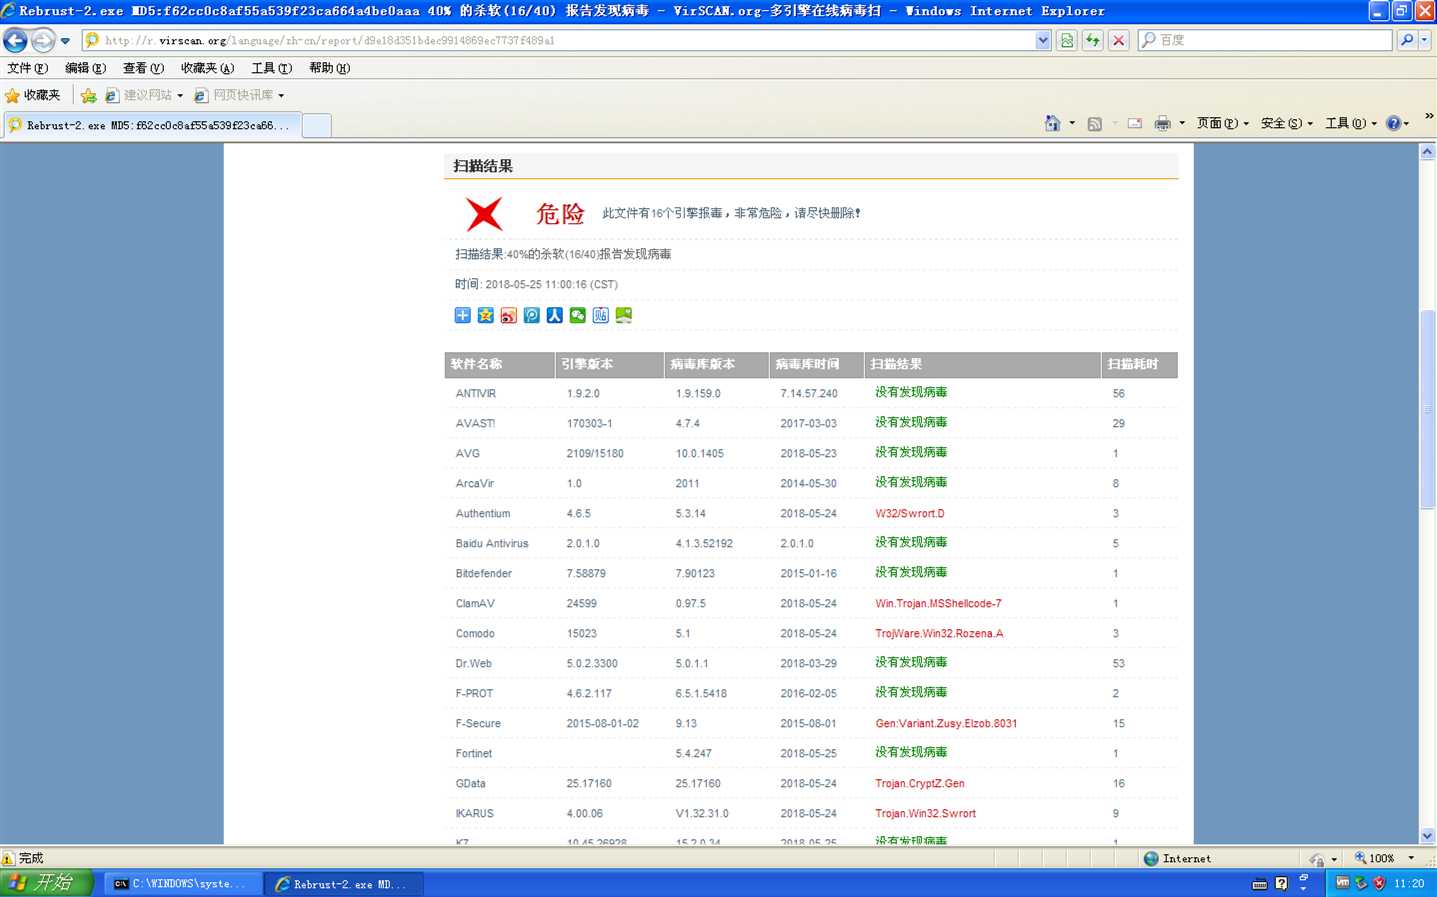The image size is (1437, 897).
Task: Open the 网页快讯库 web slice dropdown
Action: pos(239,95)
